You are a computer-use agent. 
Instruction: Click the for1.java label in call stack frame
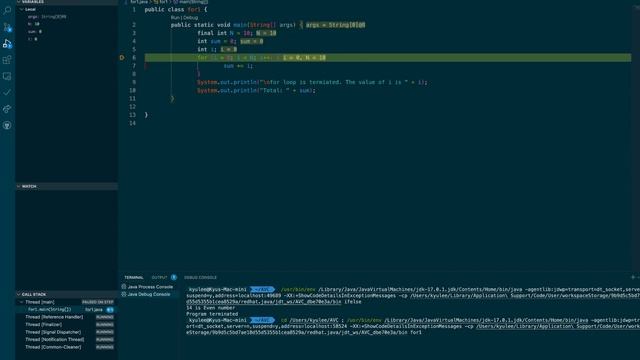(x=94, y=310)
